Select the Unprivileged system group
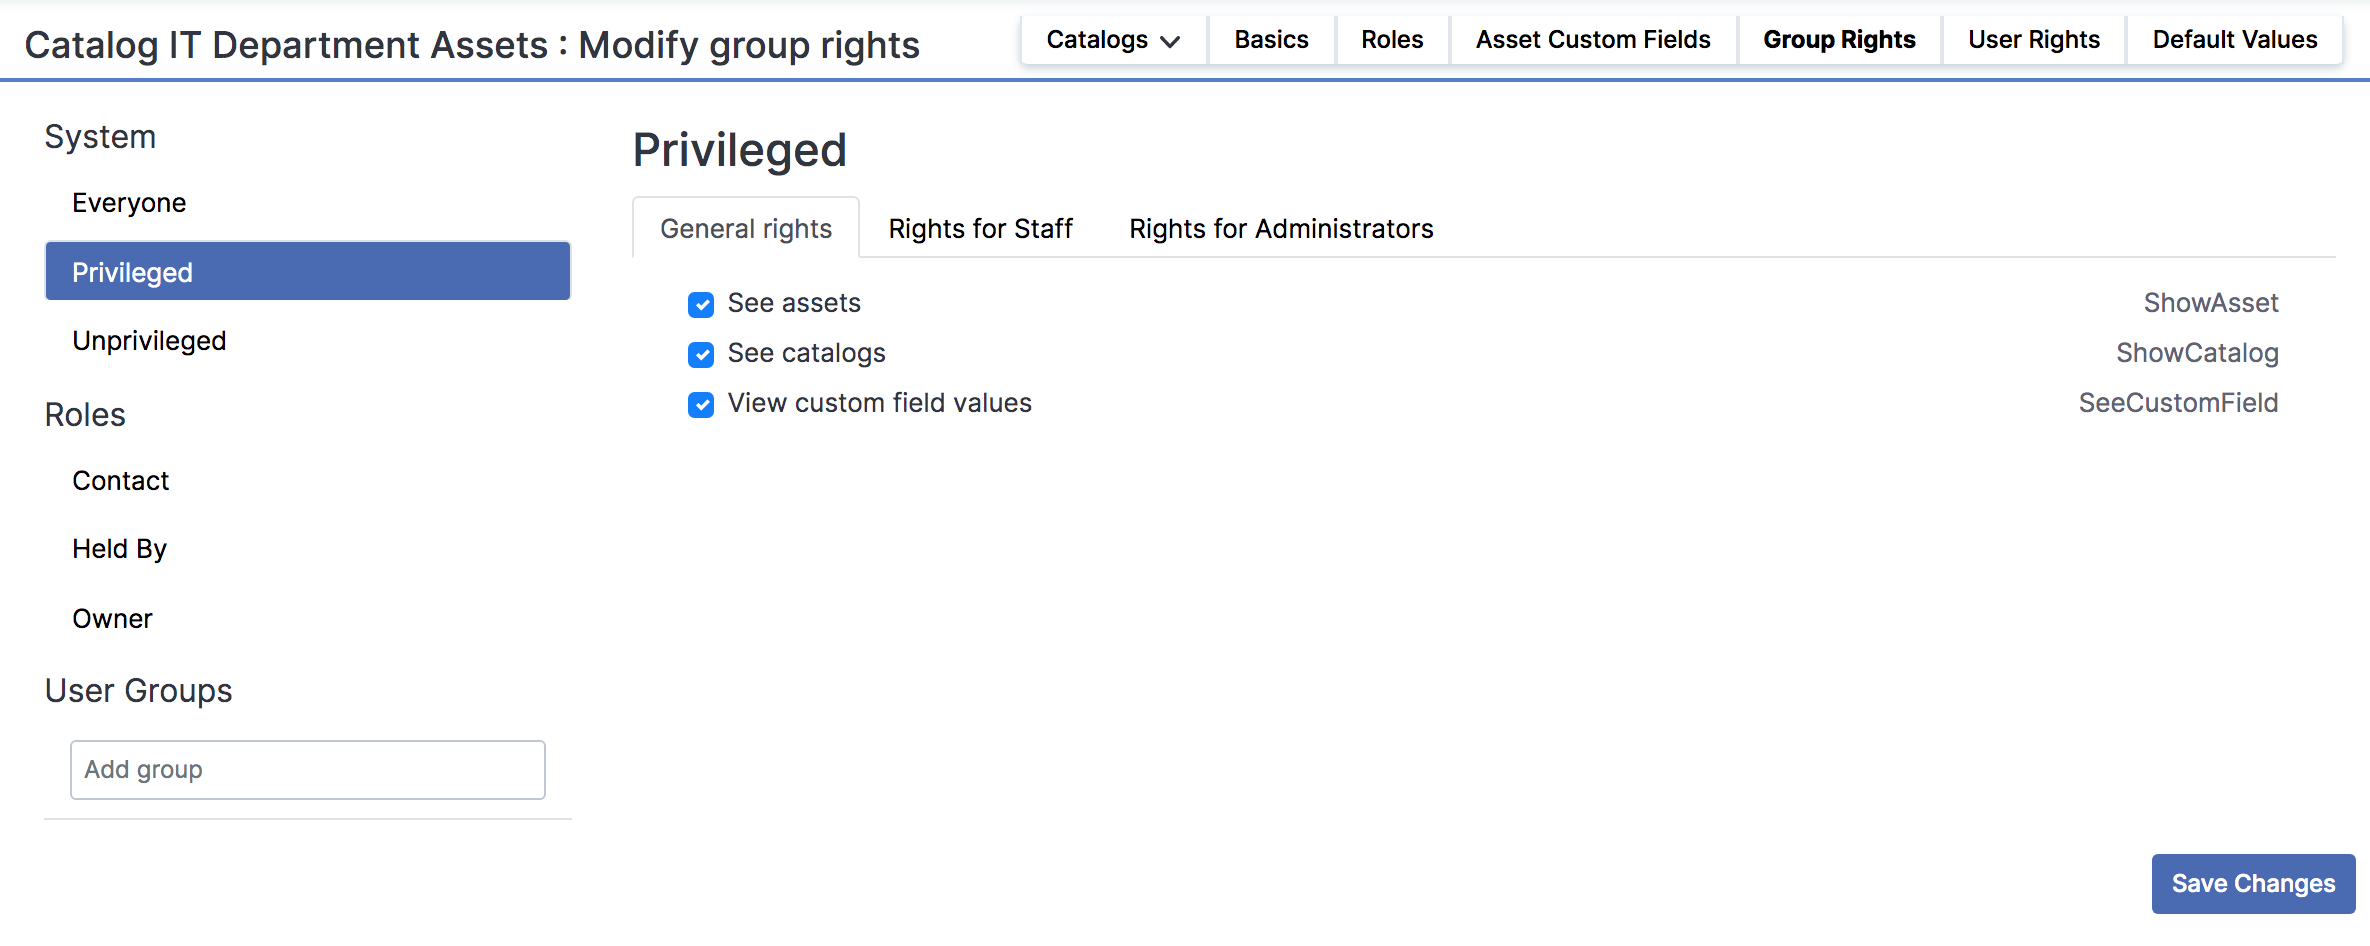Image resolution: width=2370 pixels, height=946 pixels. [149, 340]
